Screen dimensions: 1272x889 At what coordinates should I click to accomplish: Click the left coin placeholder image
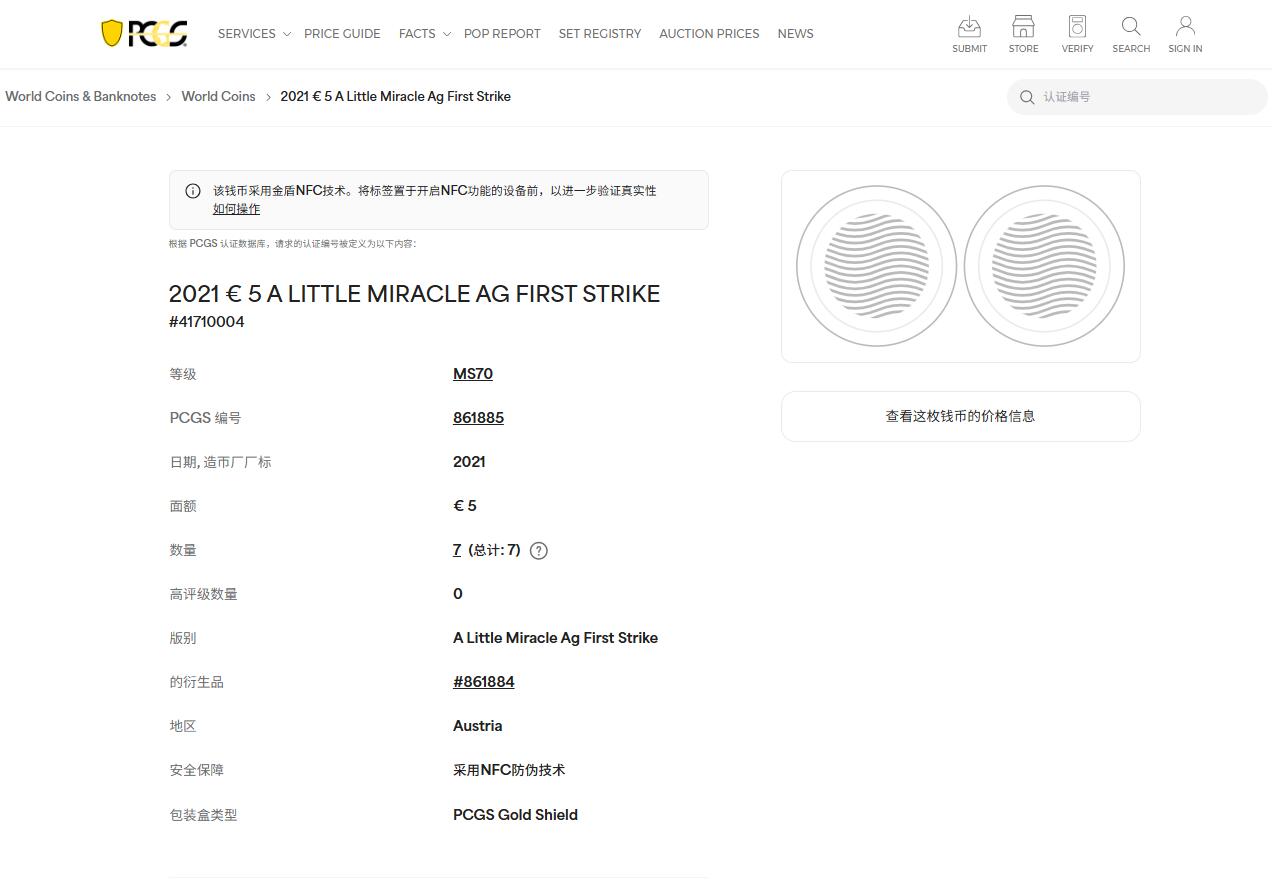coord(876,266)
